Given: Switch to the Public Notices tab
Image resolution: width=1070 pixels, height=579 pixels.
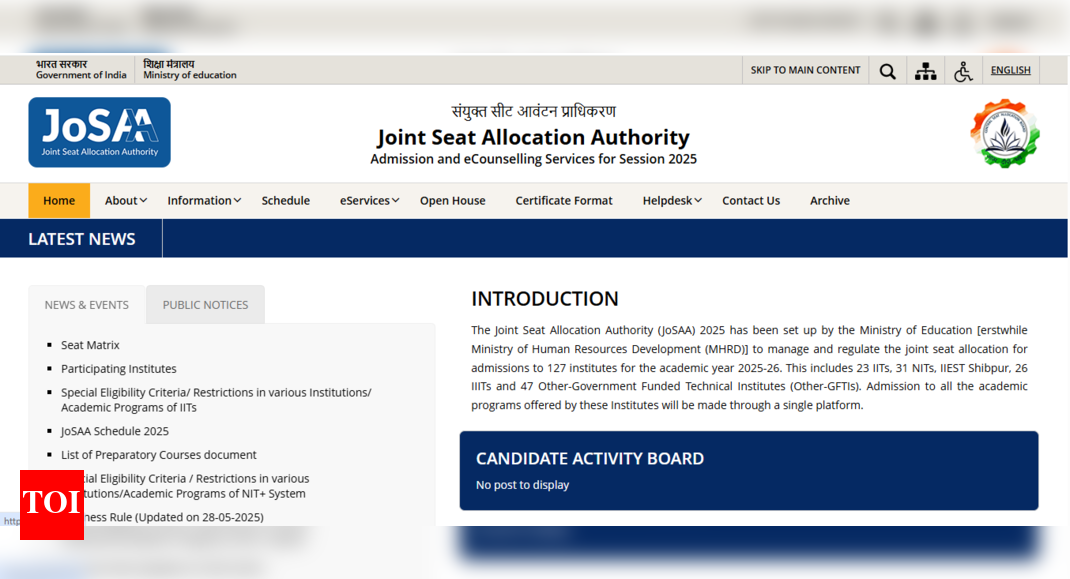Looking at the screenshot, I should point(205,305).
